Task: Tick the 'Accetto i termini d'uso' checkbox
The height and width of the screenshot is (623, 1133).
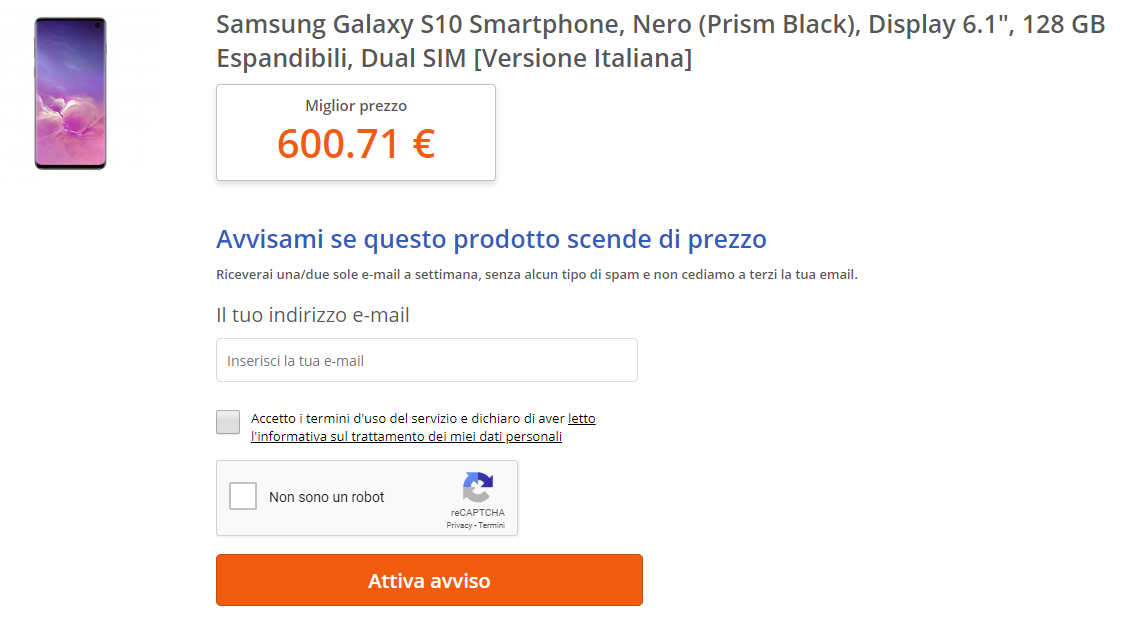Action: click(228, 422)
